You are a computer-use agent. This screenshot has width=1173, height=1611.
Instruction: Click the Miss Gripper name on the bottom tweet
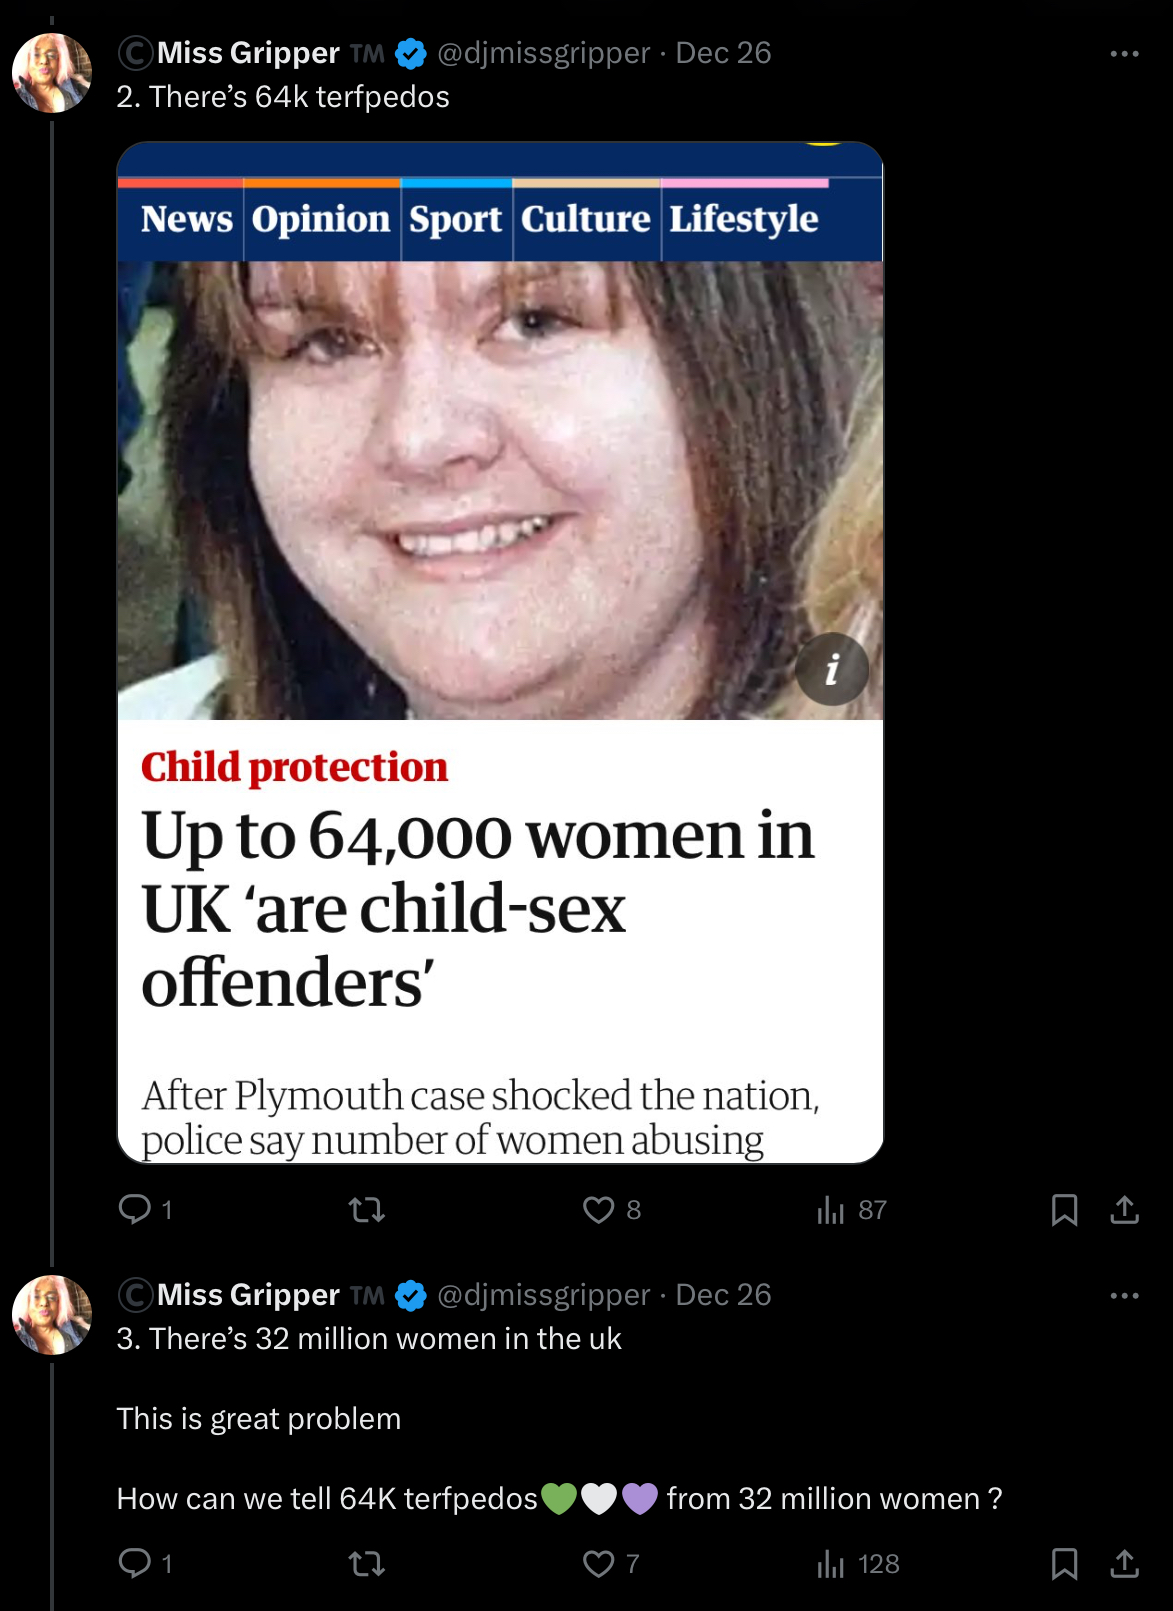click(x=248, y=1295)
